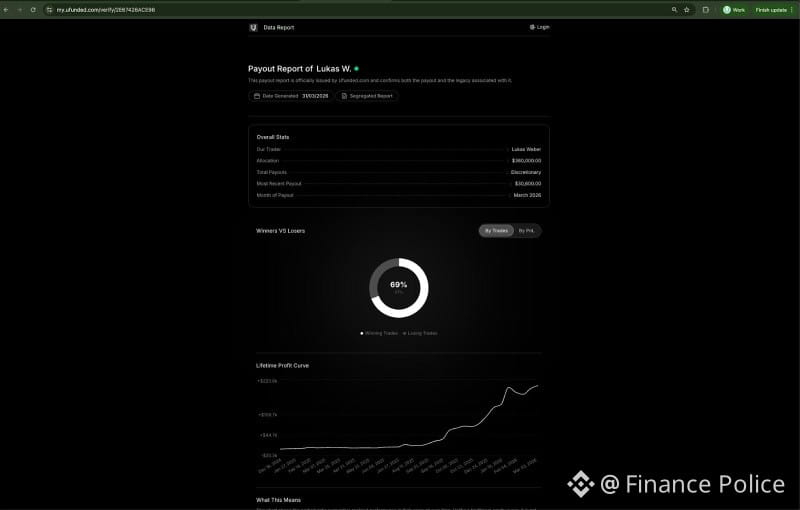Open the Work profile button
Viewport: 800px width, 510px height.
pyautogui.click(x=734, y=10)
